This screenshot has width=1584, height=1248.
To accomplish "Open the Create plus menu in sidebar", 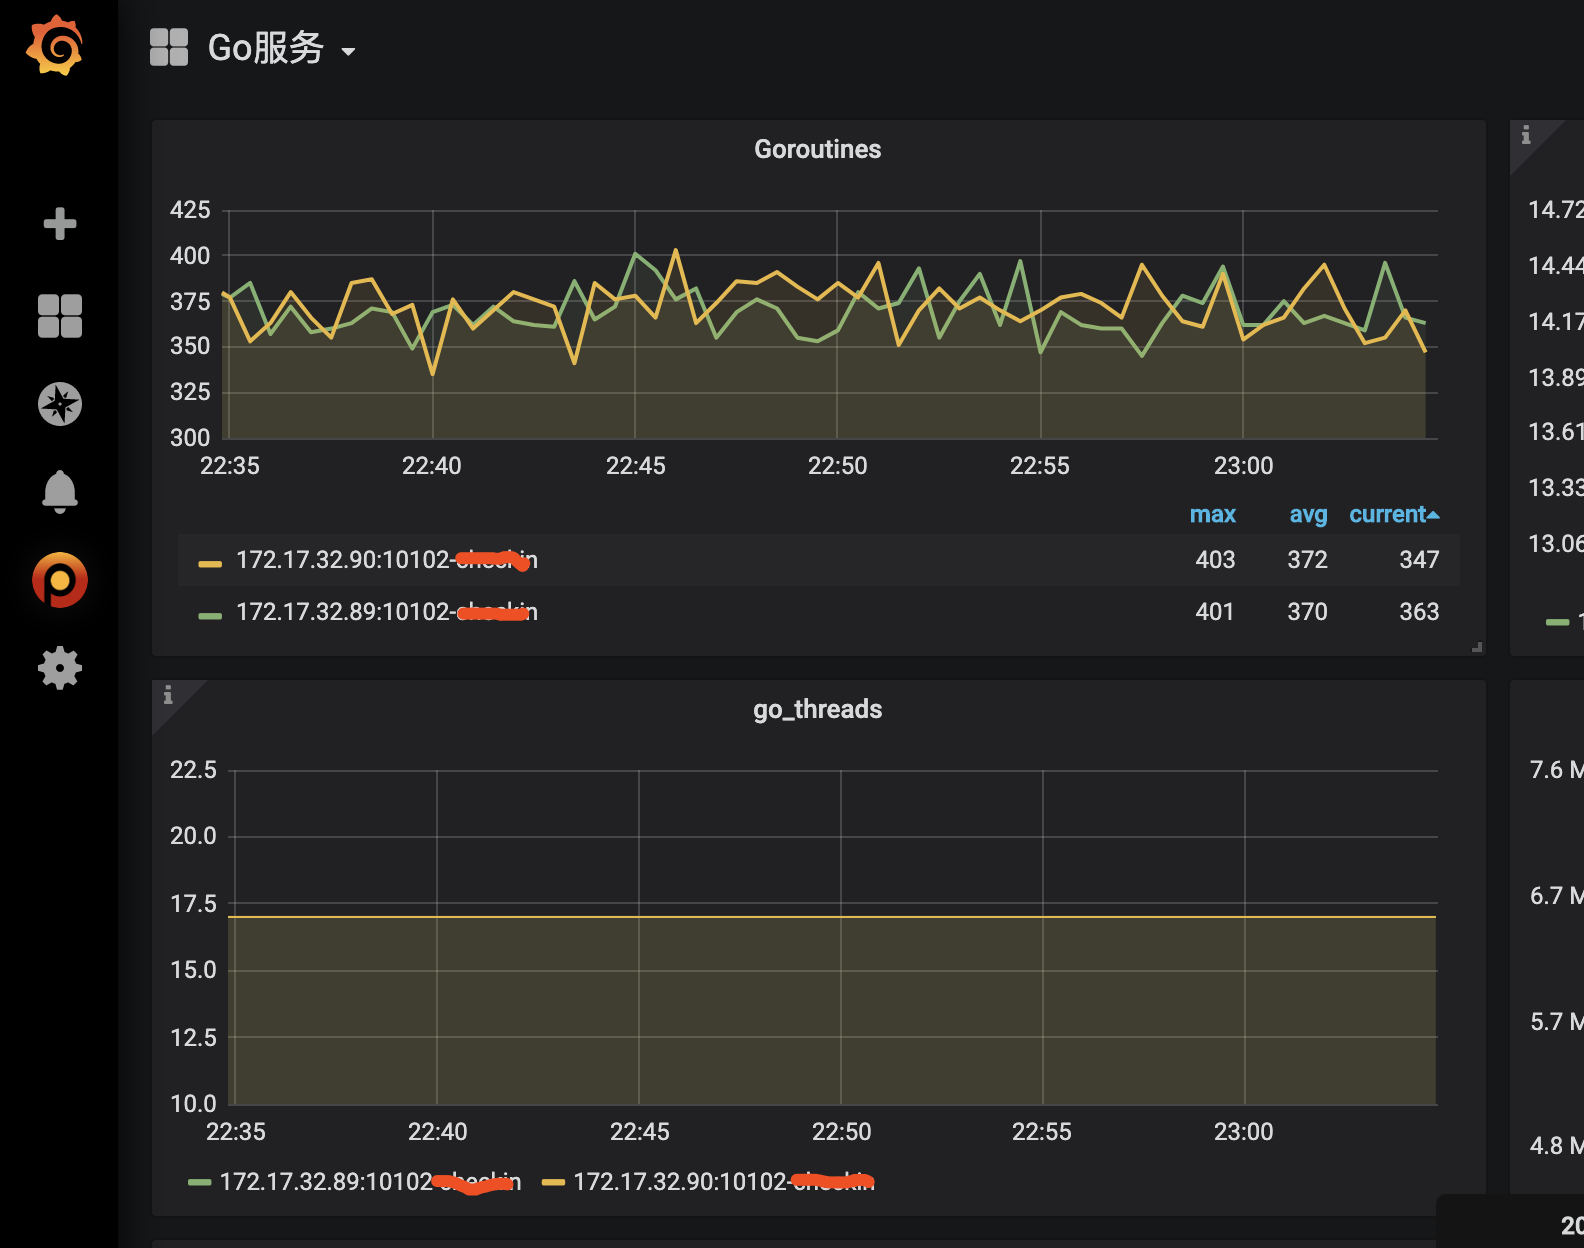I will (60, 223).
